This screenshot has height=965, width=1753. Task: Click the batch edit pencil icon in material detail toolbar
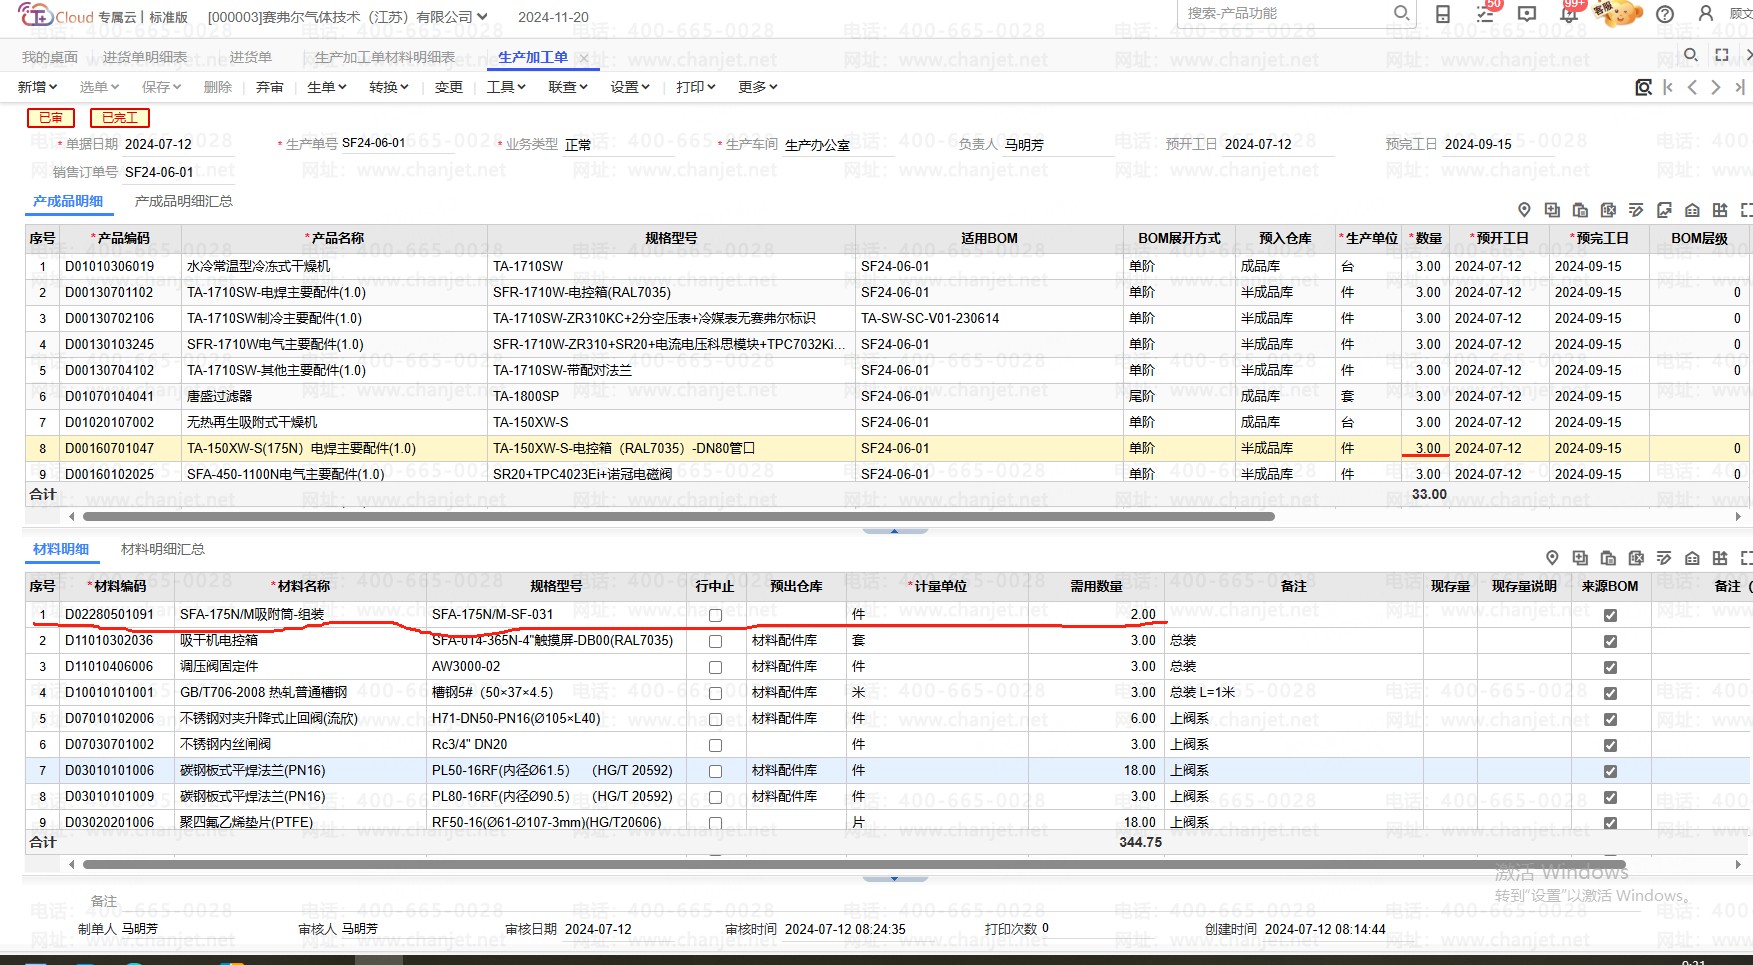(x=1664, y=558)
